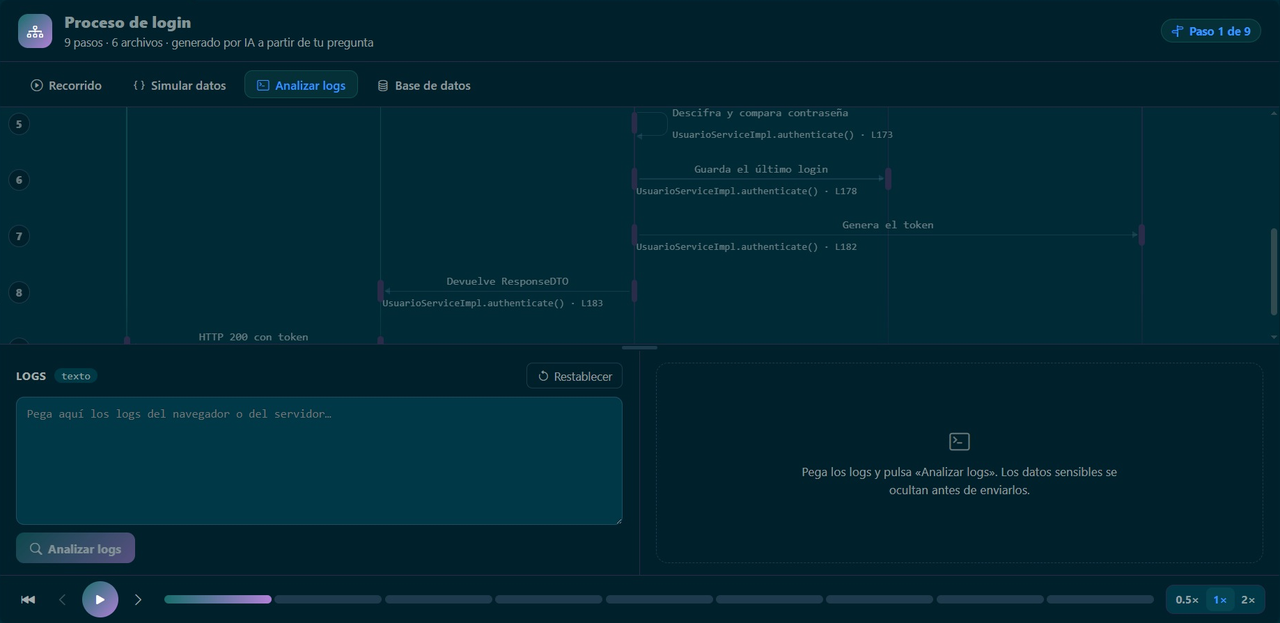The image size is (1280, 623).
Task: Click the 'Descifra y compara contraseña' label
Action: coord(760,113)
